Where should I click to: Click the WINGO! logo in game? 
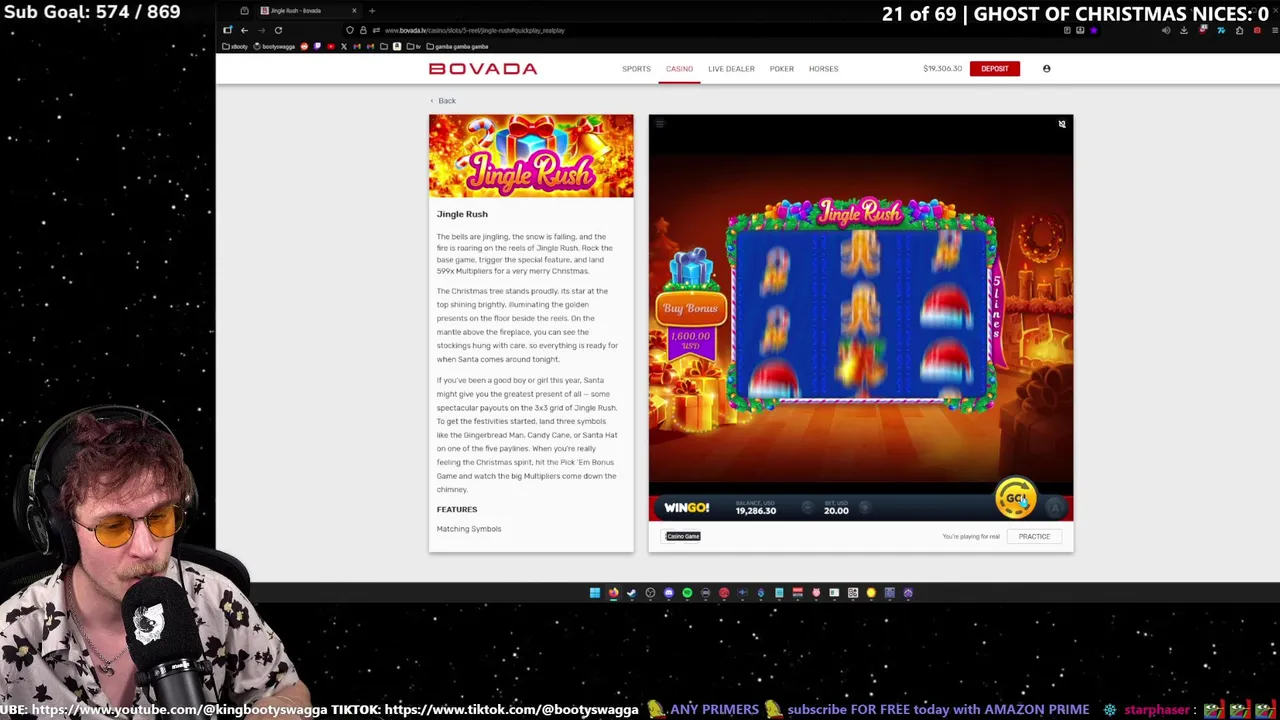pyautogui.click(x=686, y=508)
